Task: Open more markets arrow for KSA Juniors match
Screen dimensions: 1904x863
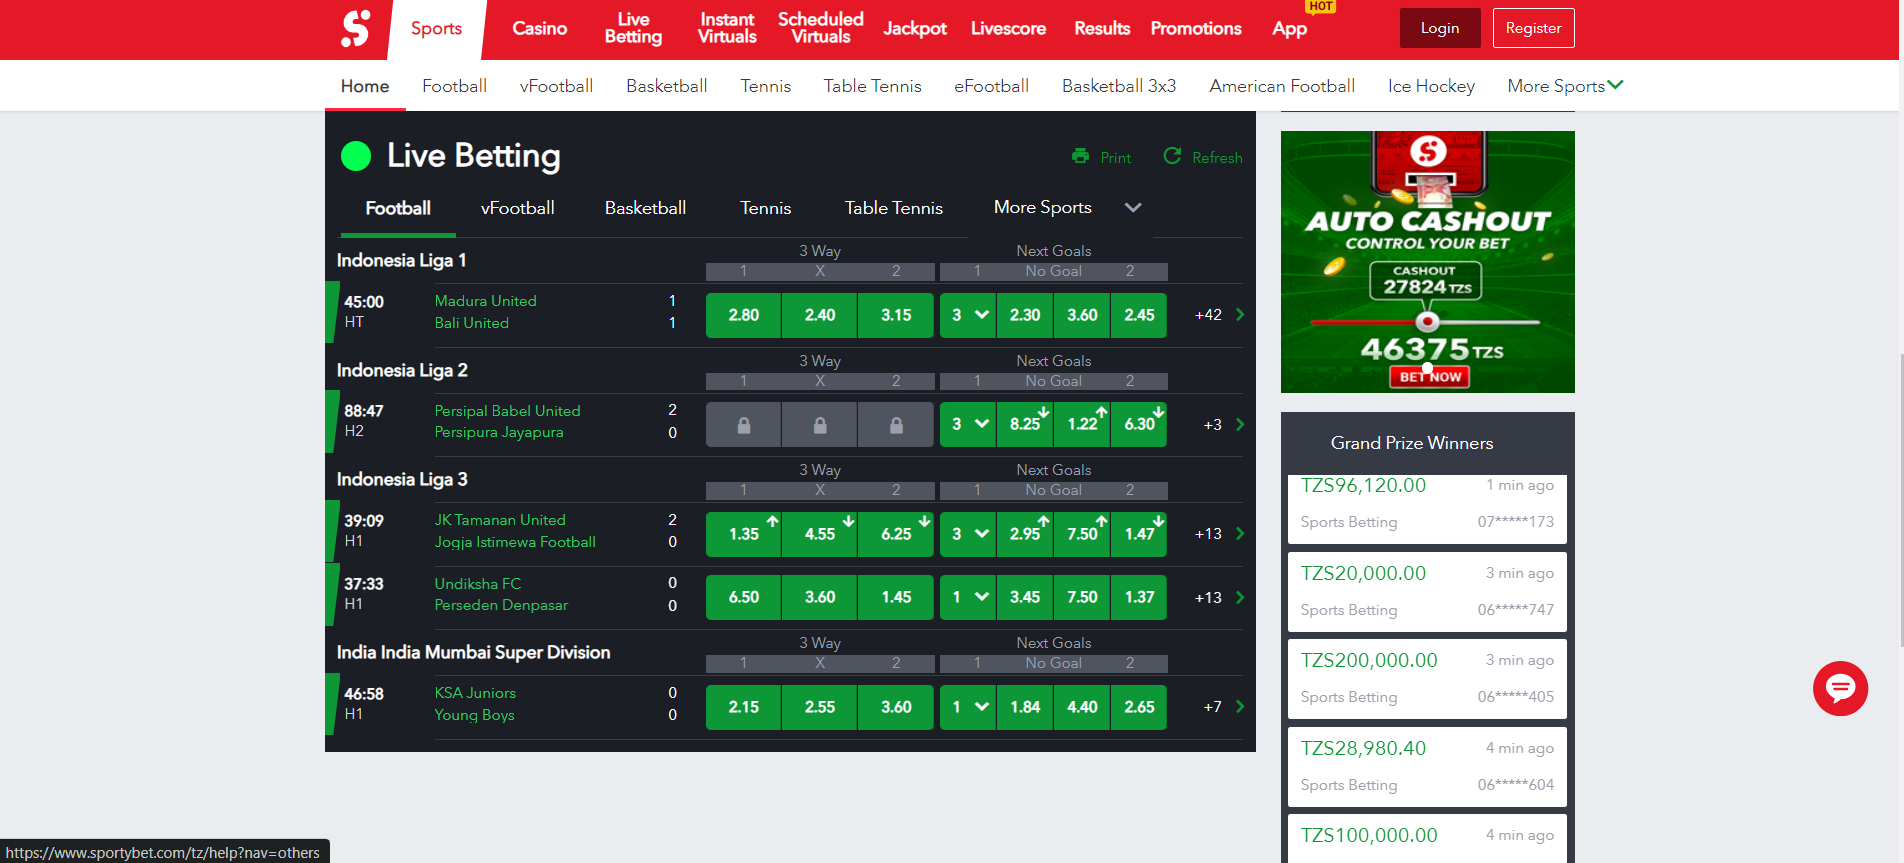Action: (1240, 707)
